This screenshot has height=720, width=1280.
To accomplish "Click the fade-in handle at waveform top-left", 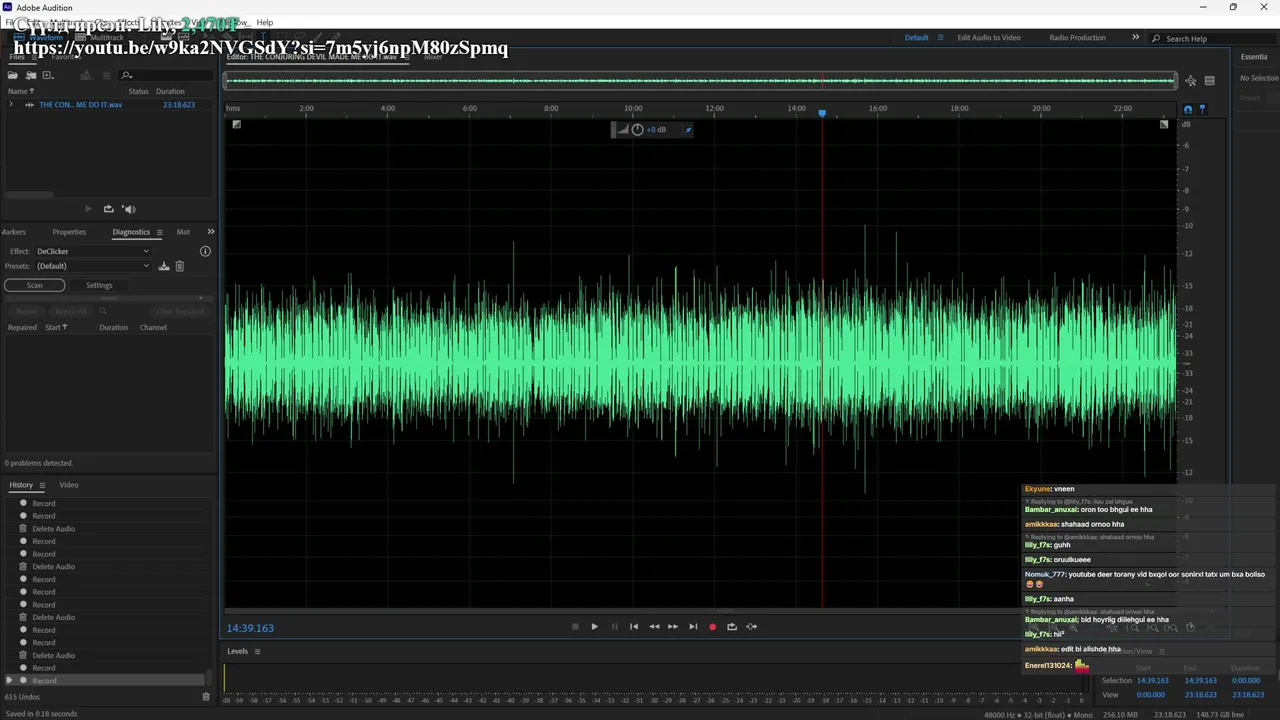I will tap(236, 124).
